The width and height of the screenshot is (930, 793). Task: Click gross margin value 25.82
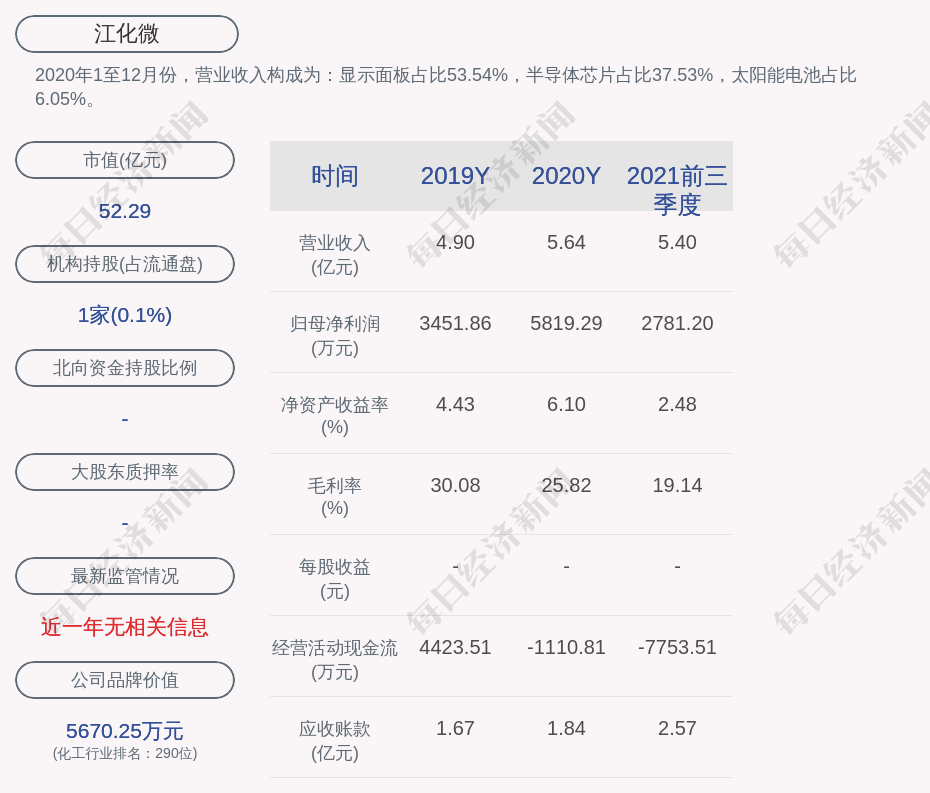point(566,485)
